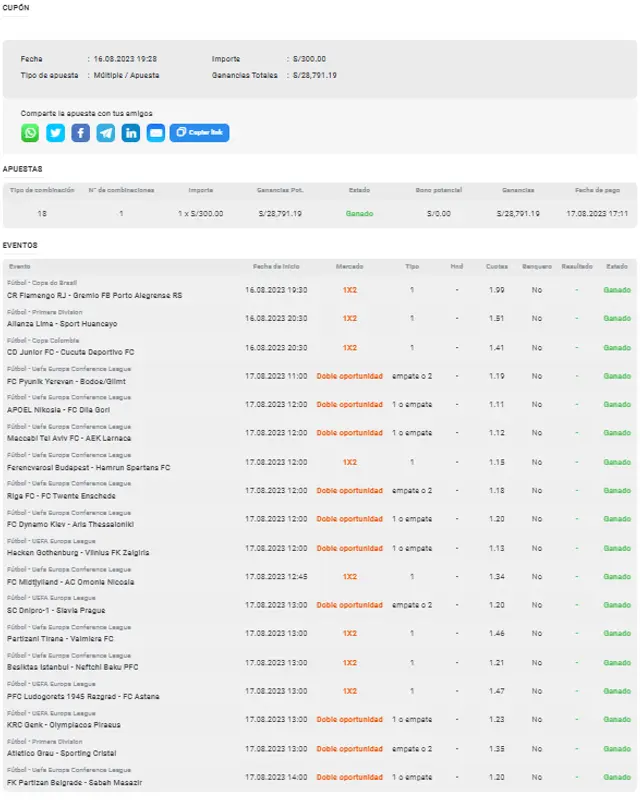Click start time 17.08.2023 12:45
640x800 pixels.
[276, 577]
